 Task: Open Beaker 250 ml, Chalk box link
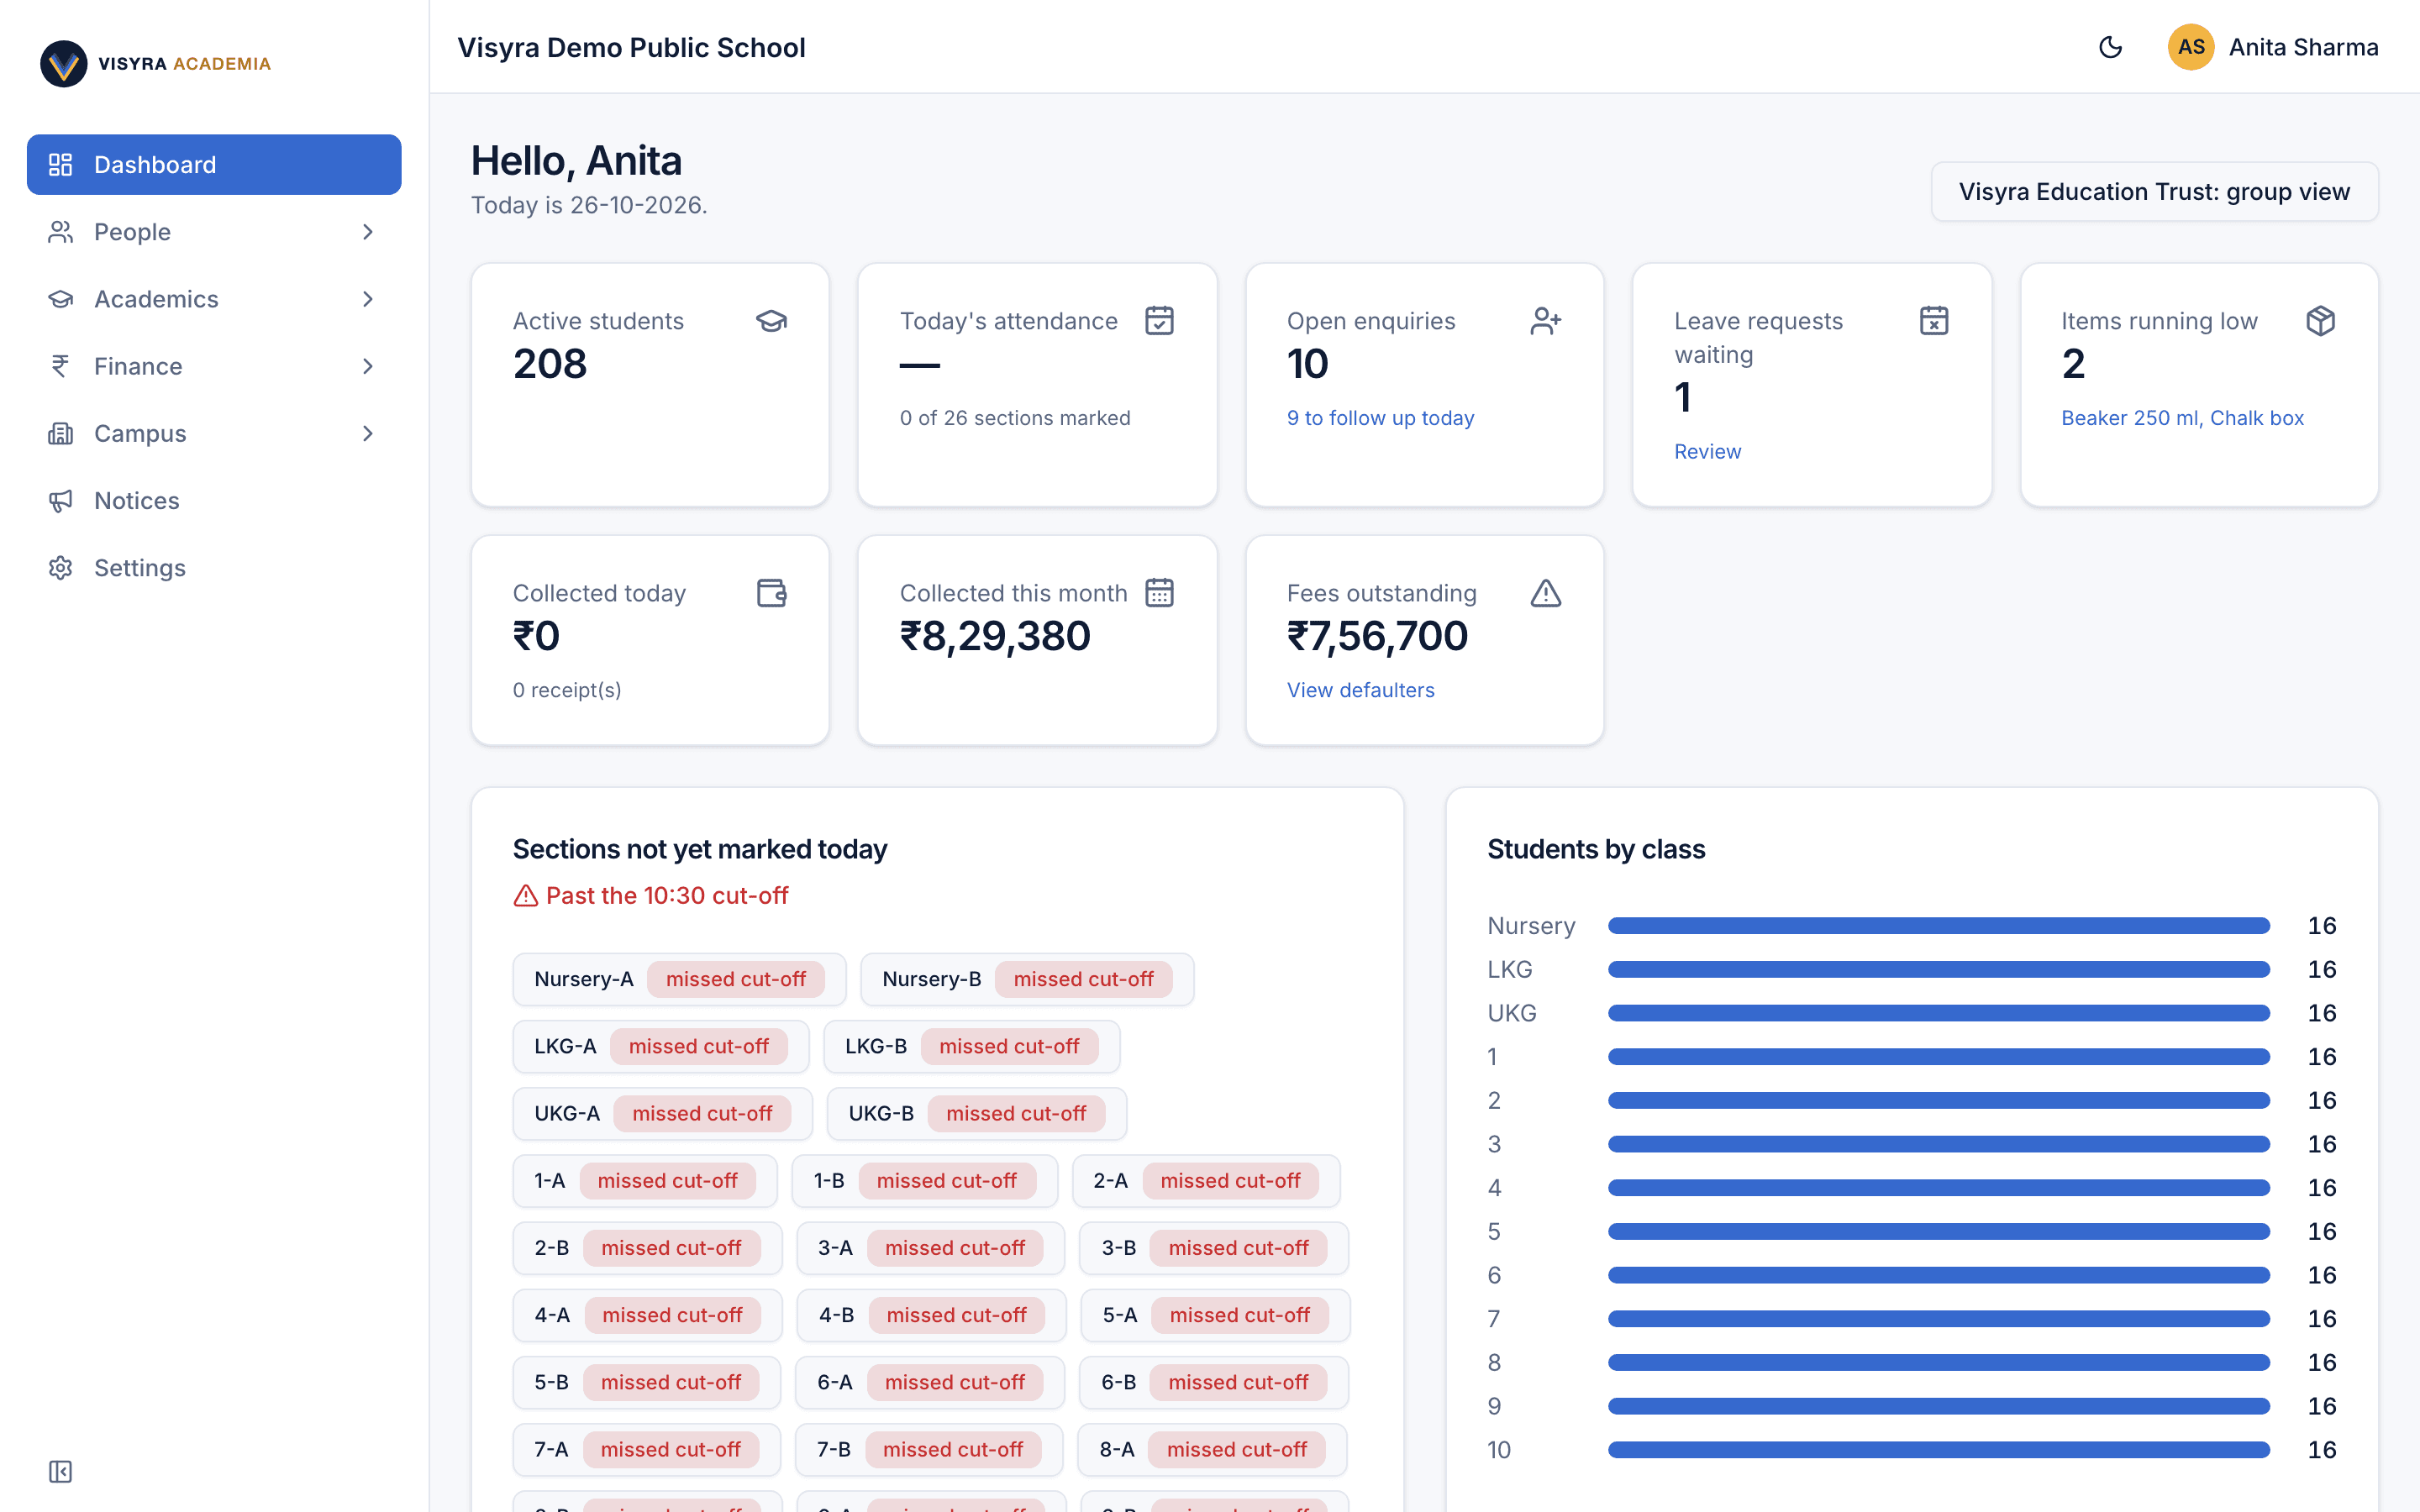[2182, 418]
